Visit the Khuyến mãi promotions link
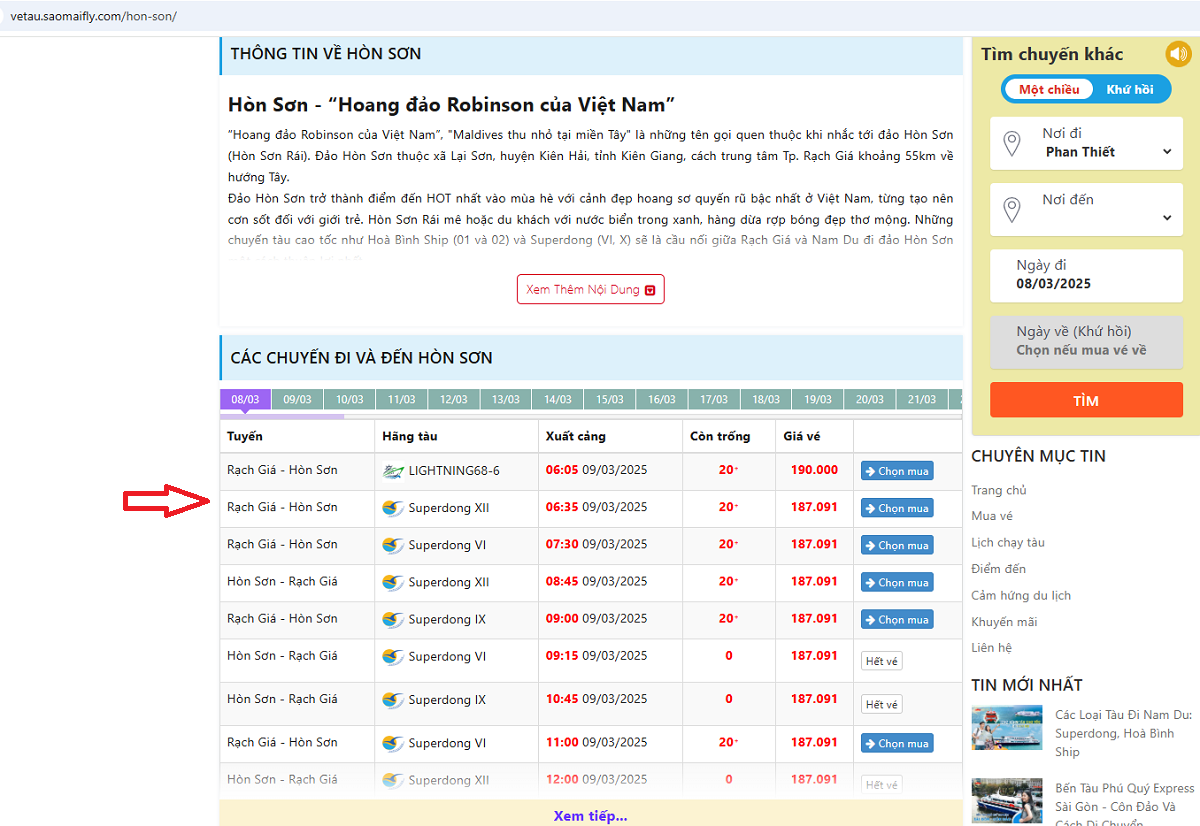The height and width of the screenshot is (826, 1200). point(1004,621)
